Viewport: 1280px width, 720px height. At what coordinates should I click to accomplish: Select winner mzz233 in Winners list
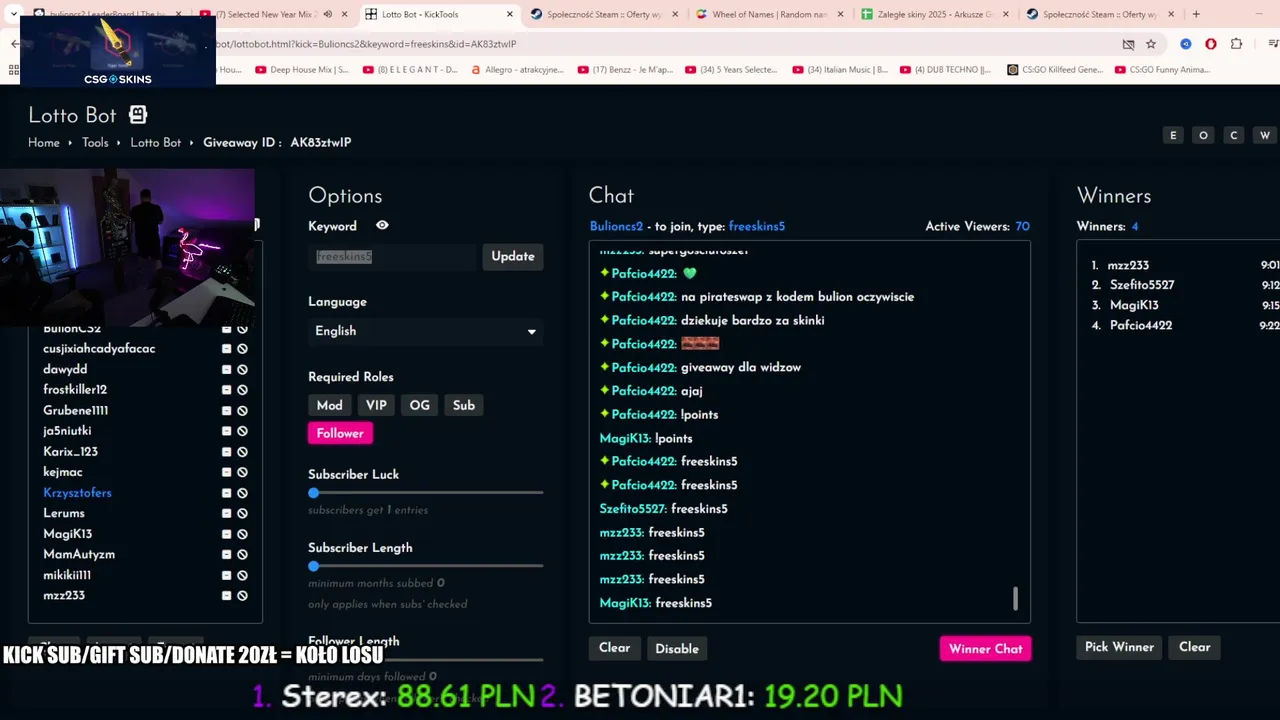point(1128,265)
